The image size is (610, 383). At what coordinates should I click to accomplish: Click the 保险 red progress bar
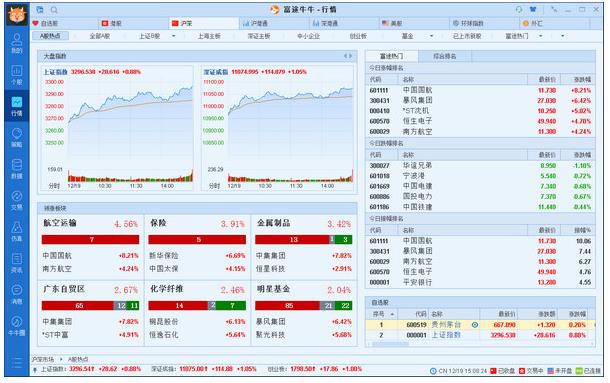197,239
